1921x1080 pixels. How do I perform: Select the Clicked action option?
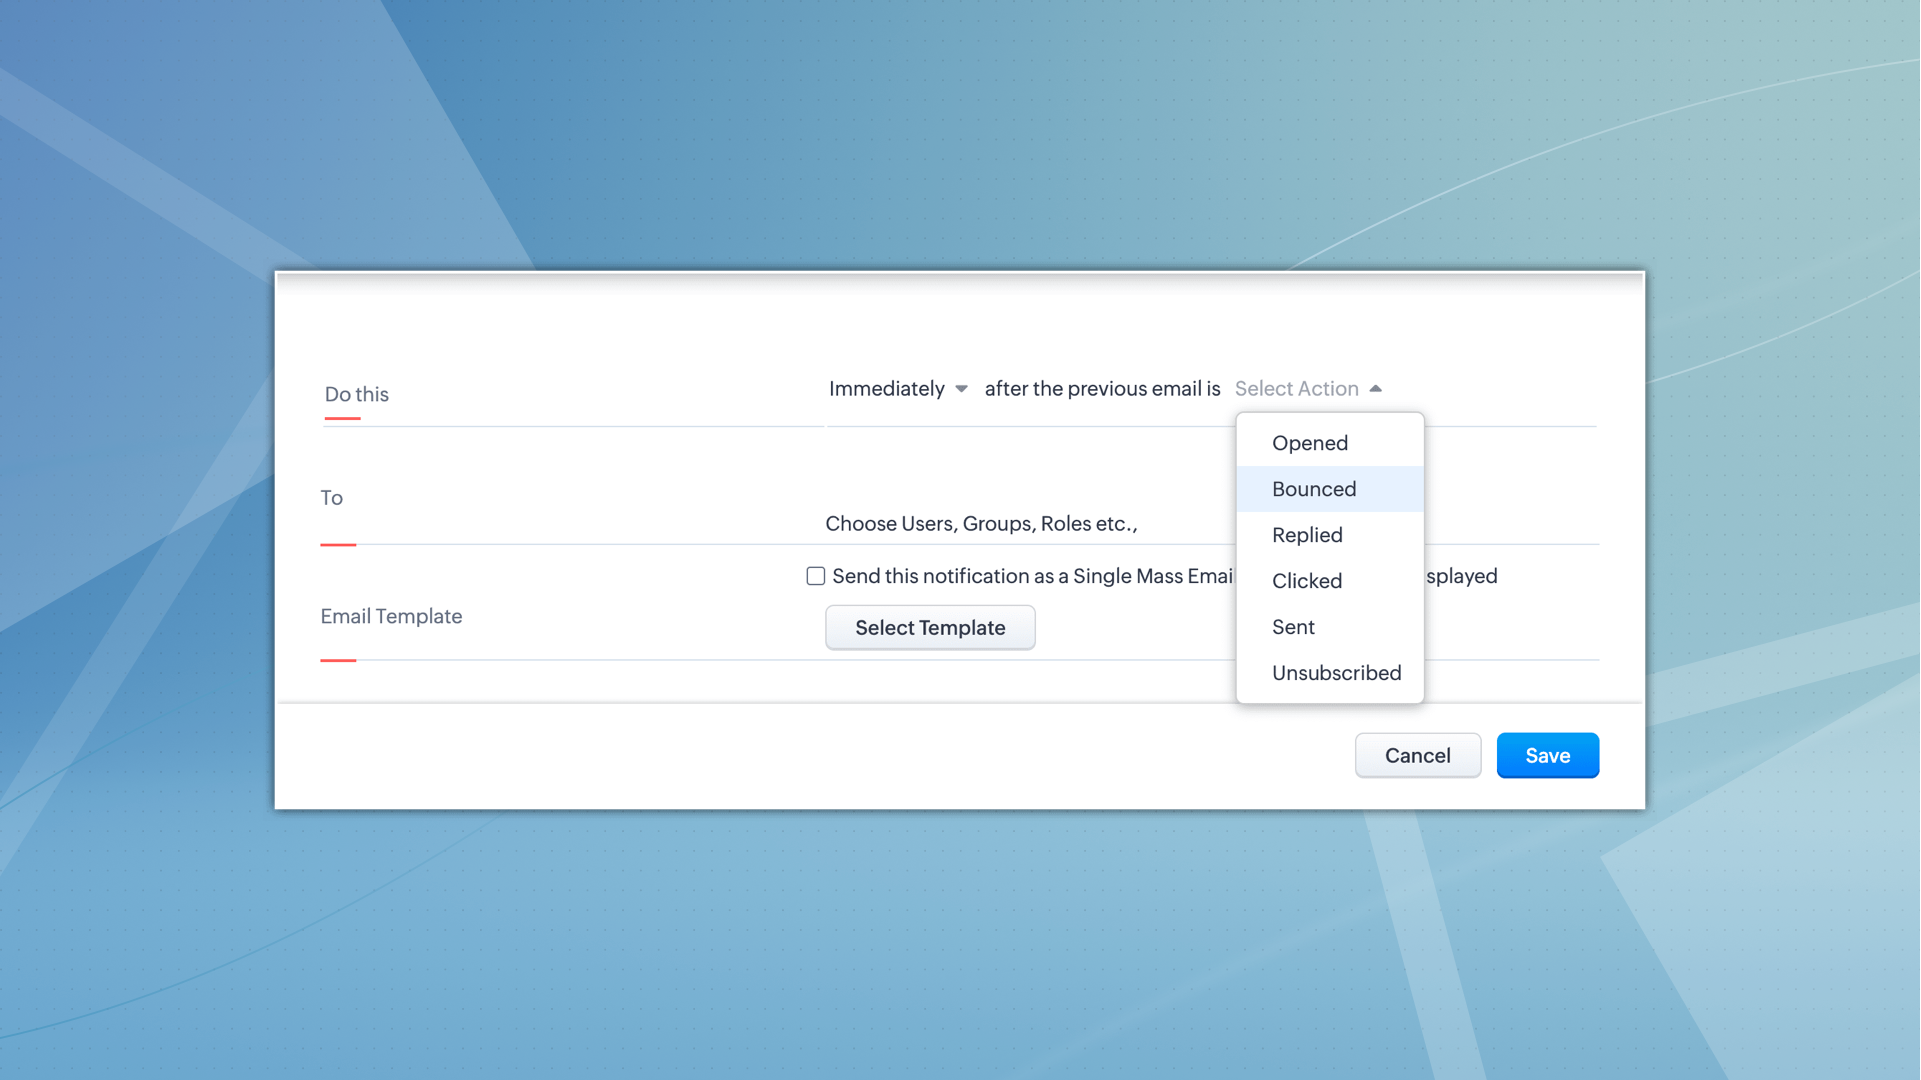1306,581
